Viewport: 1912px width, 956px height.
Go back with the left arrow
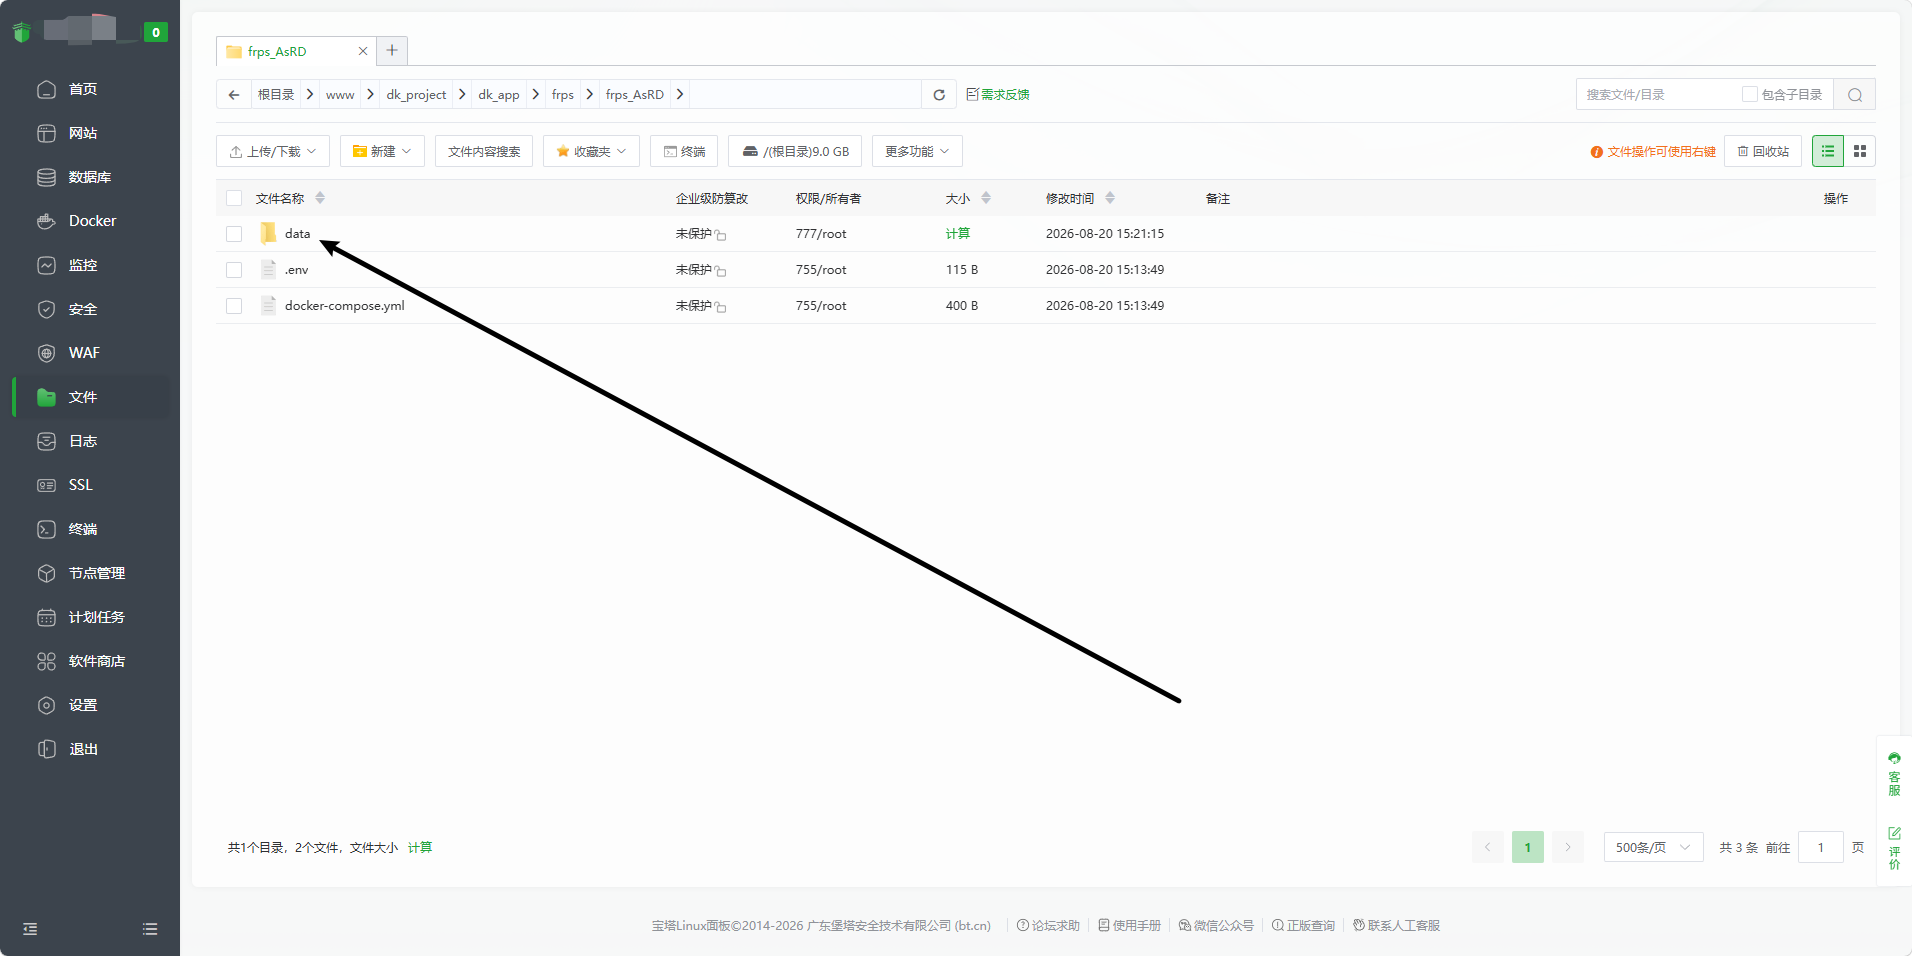234,94
